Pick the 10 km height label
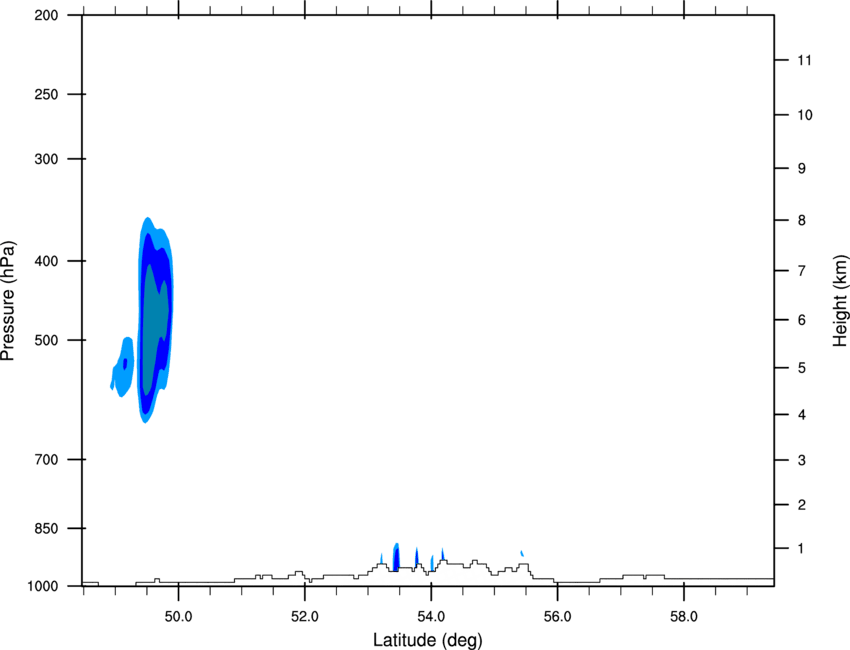 (804, 115)
